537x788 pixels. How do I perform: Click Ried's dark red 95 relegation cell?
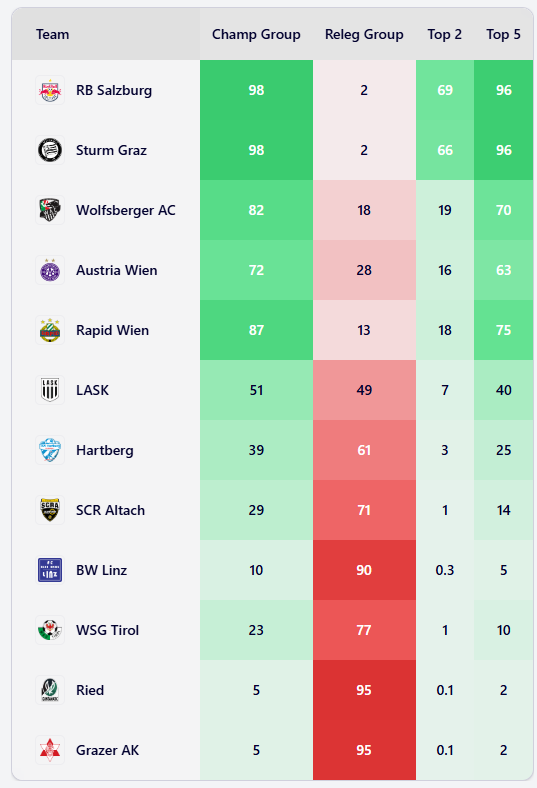(364, 690)
